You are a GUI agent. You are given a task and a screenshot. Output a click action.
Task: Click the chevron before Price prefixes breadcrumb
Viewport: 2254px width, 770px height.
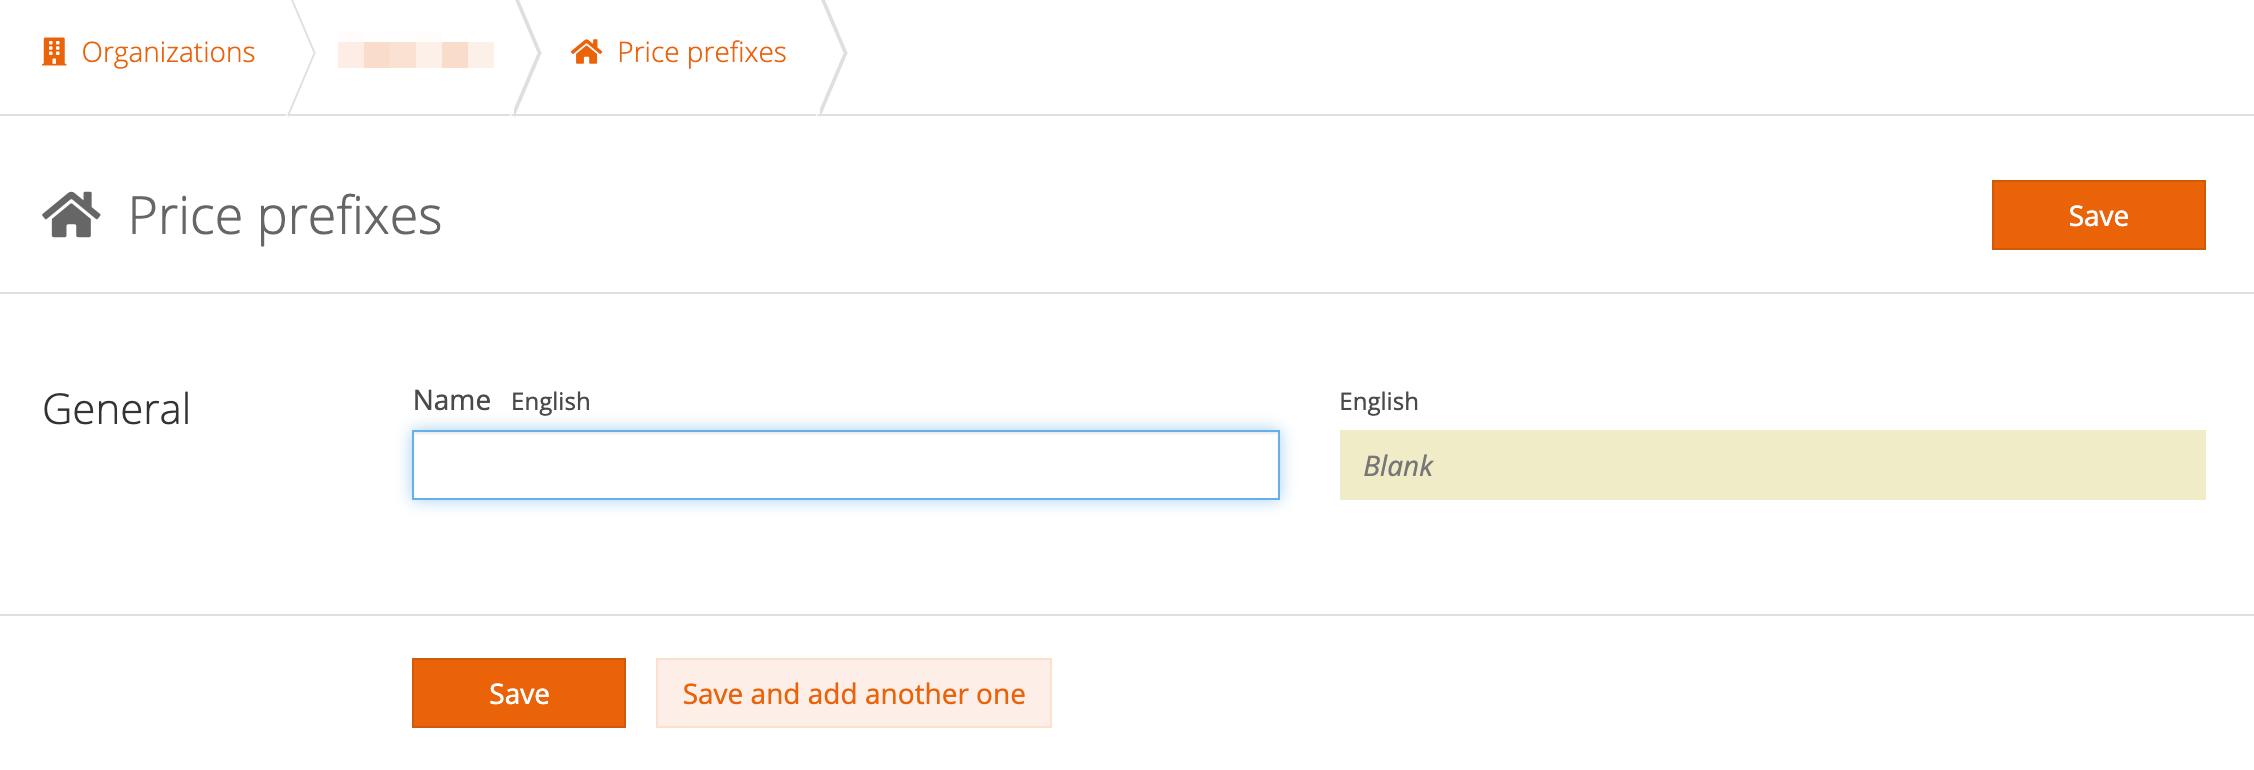click(527, 56)
